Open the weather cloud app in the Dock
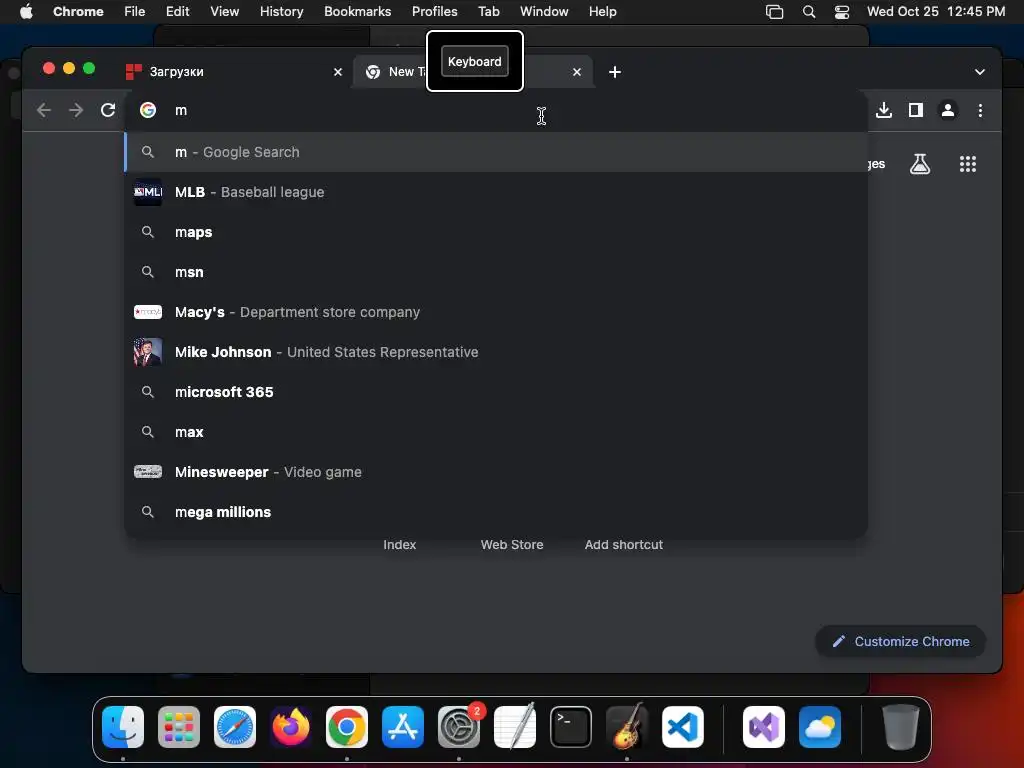Viewport: 1024px width, 768px height. [820, 727]
